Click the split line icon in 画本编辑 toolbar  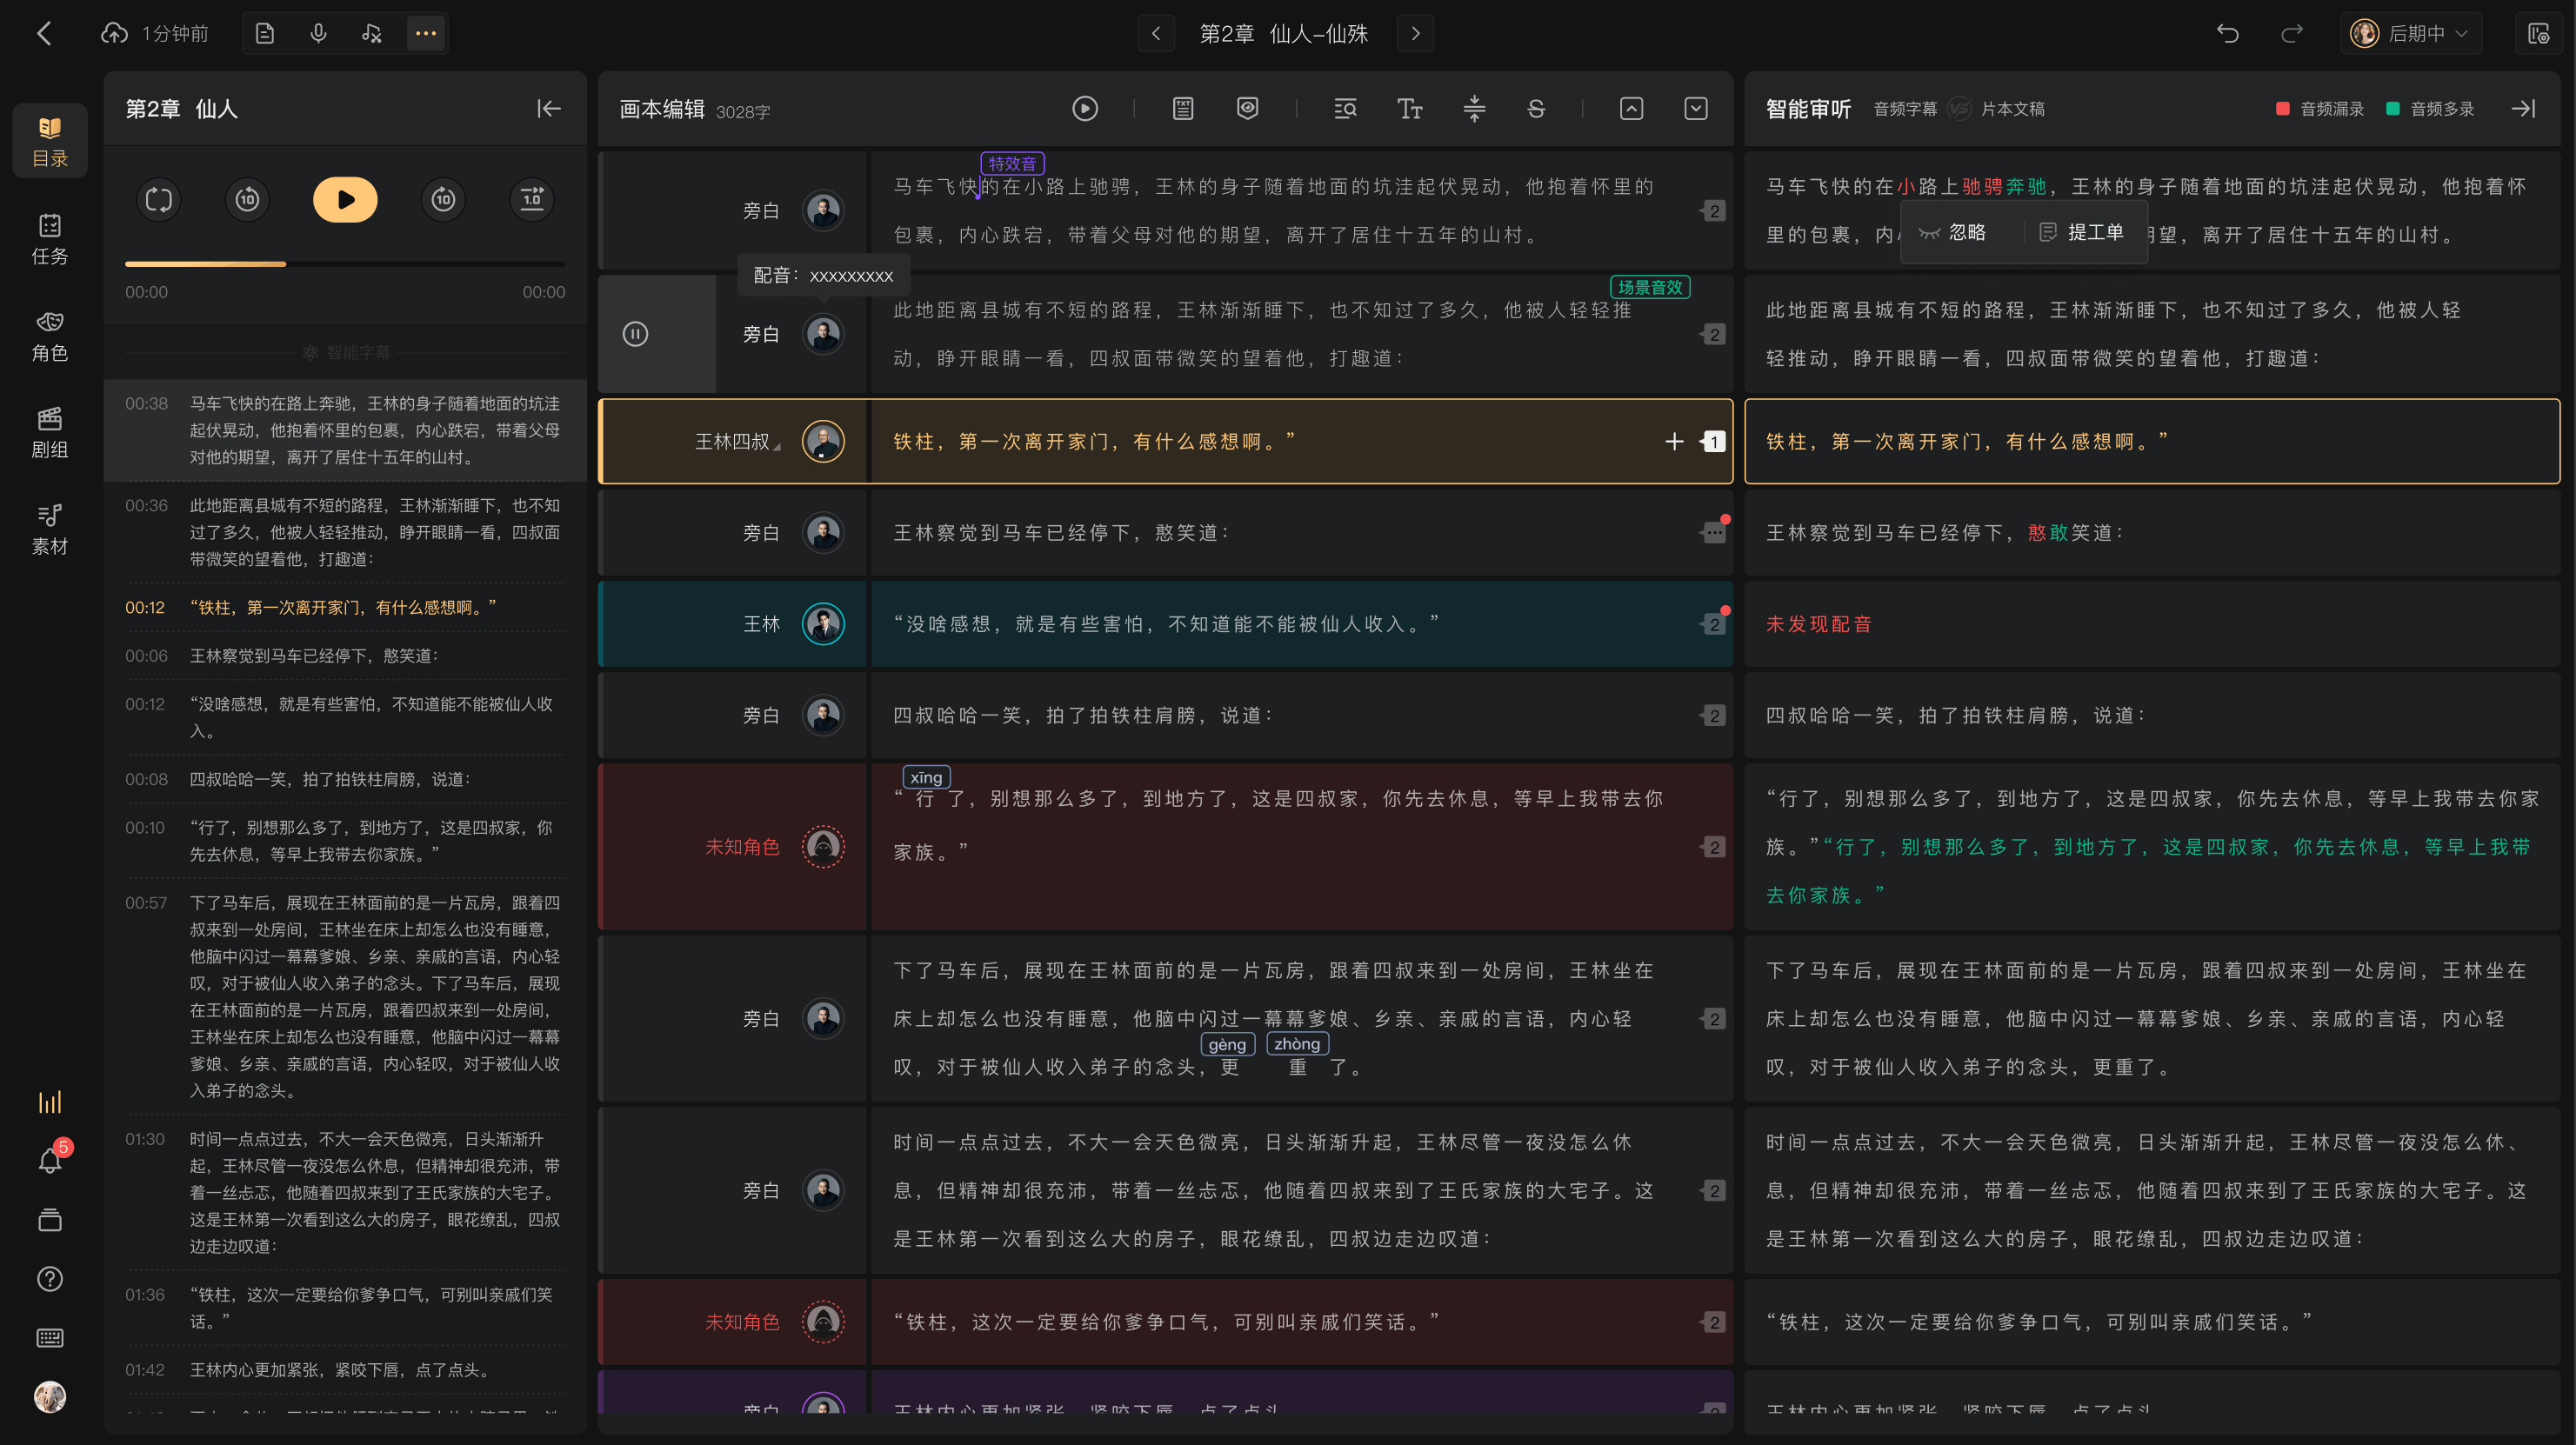coord(1474,108)
